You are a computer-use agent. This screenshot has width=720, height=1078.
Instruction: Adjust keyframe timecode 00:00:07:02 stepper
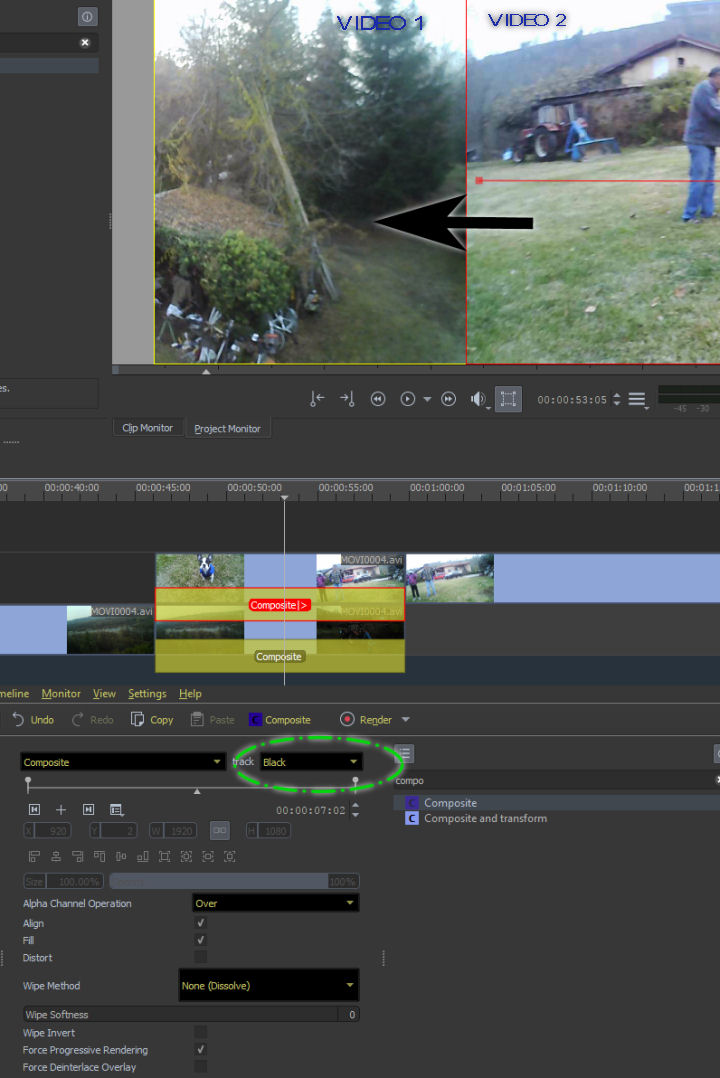(x=355, y=810)
